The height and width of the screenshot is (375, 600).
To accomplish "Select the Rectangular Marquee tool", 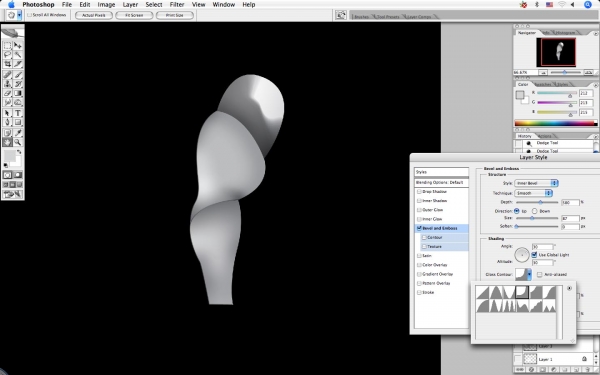I will click(x=7, y=46).
